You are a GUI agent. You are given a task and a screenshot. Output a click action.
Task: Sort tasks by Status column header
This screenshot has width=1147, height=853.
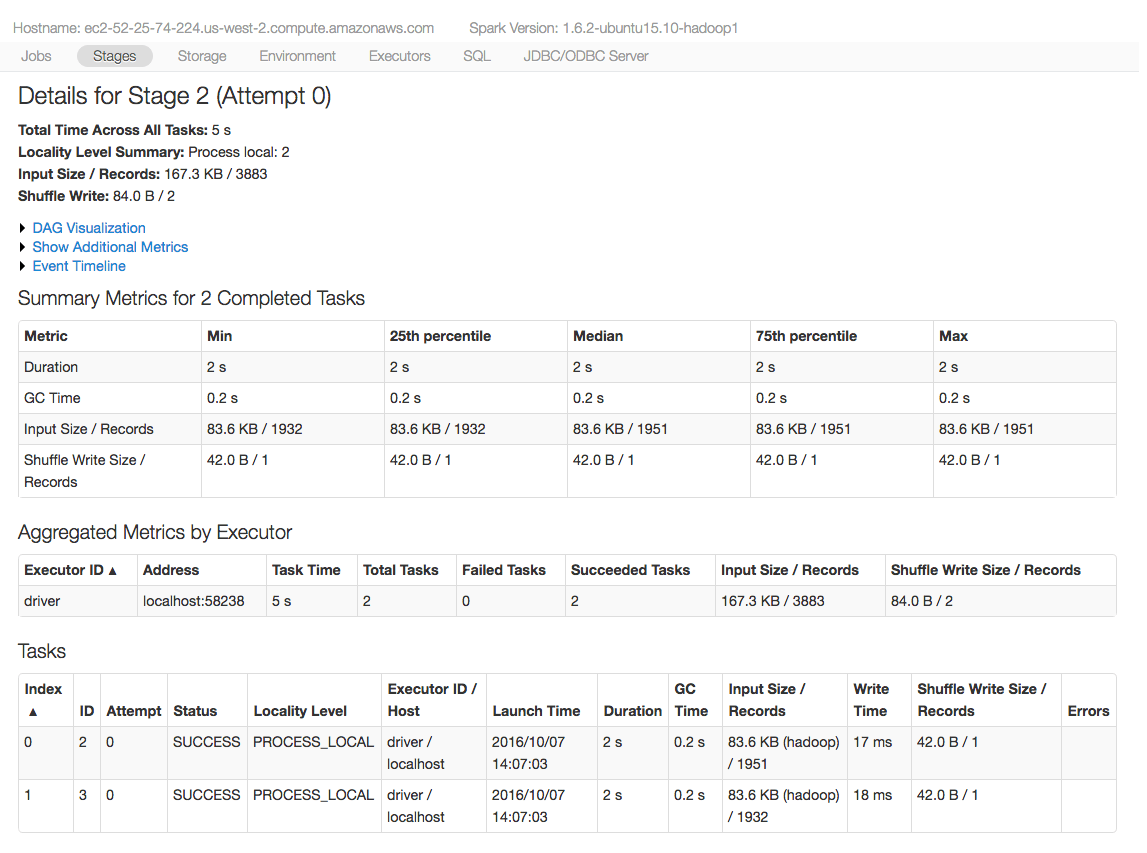coord(195,711)
